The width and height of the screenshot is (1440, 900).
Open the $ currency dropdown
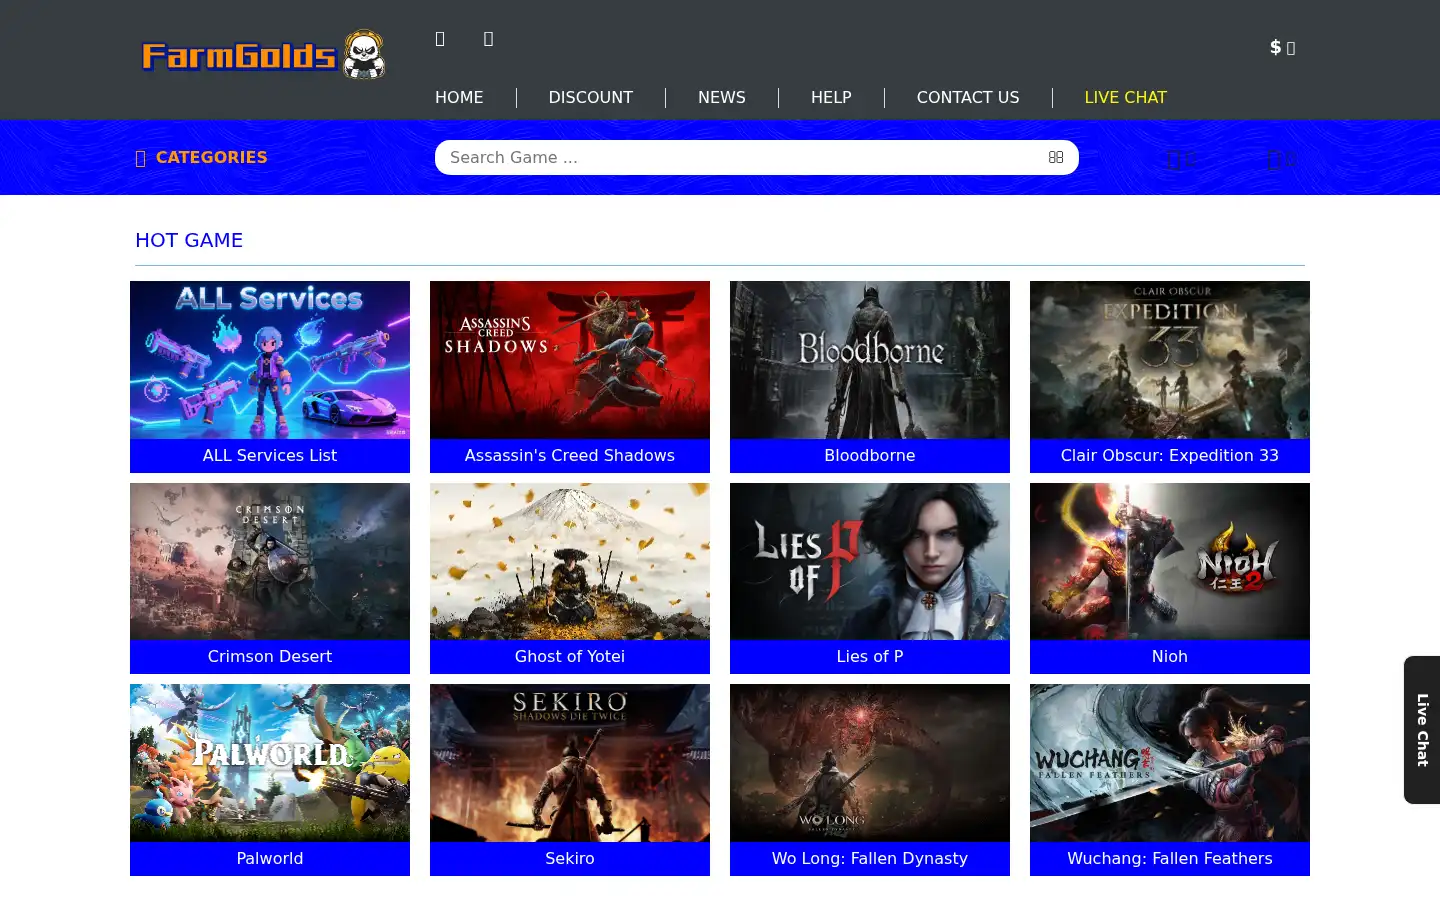[1282, 47]
